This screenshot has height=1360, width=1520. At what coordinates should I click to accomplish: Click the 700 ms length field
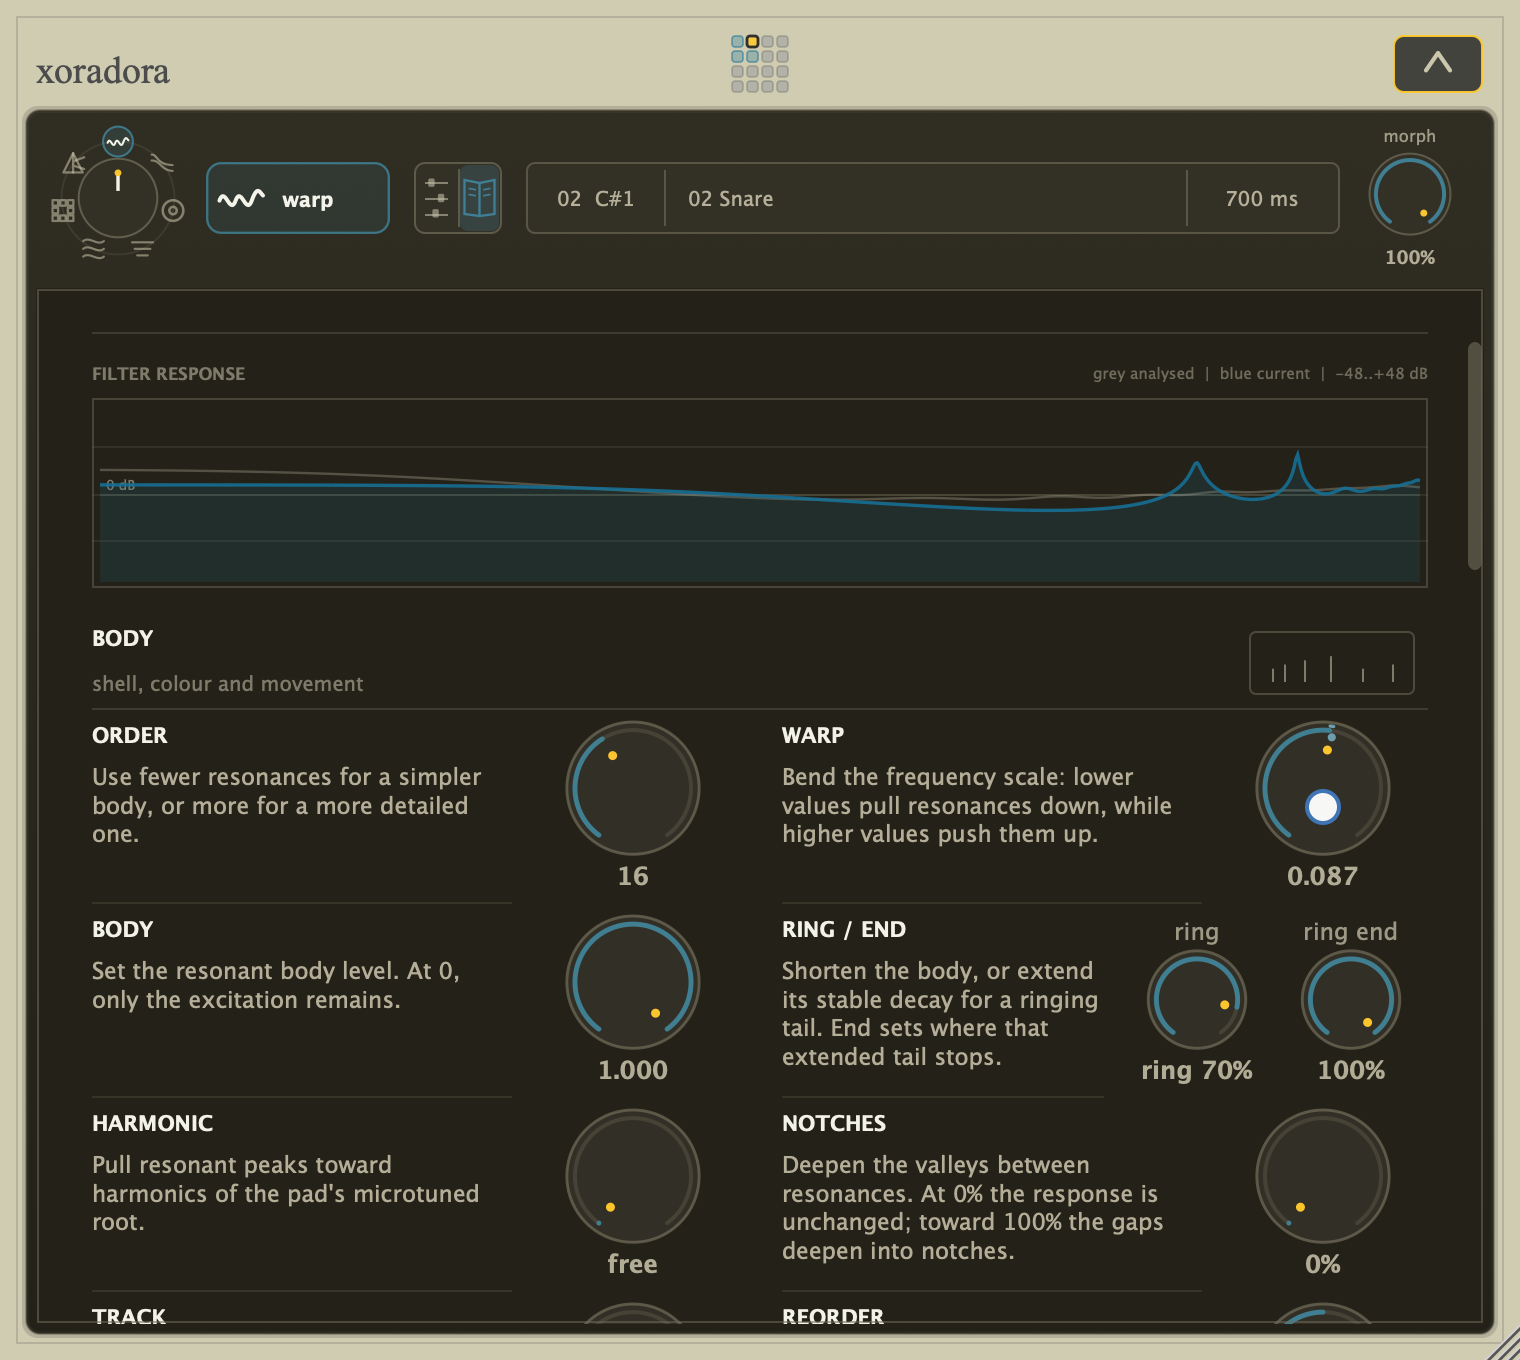coord(1263,198)
